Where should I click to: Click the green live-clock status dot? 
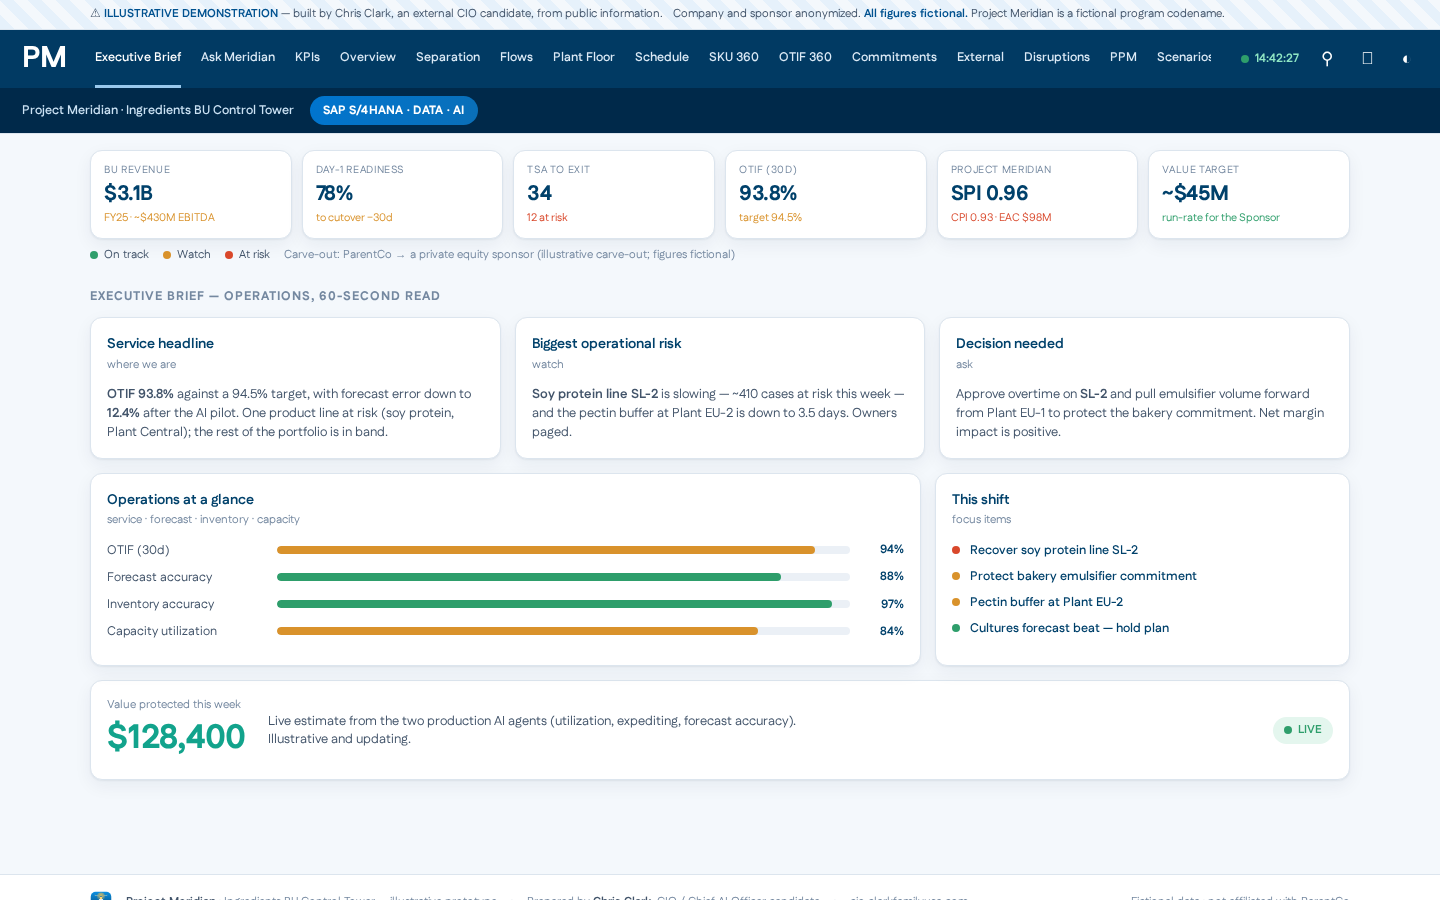tap(1245, 59)
